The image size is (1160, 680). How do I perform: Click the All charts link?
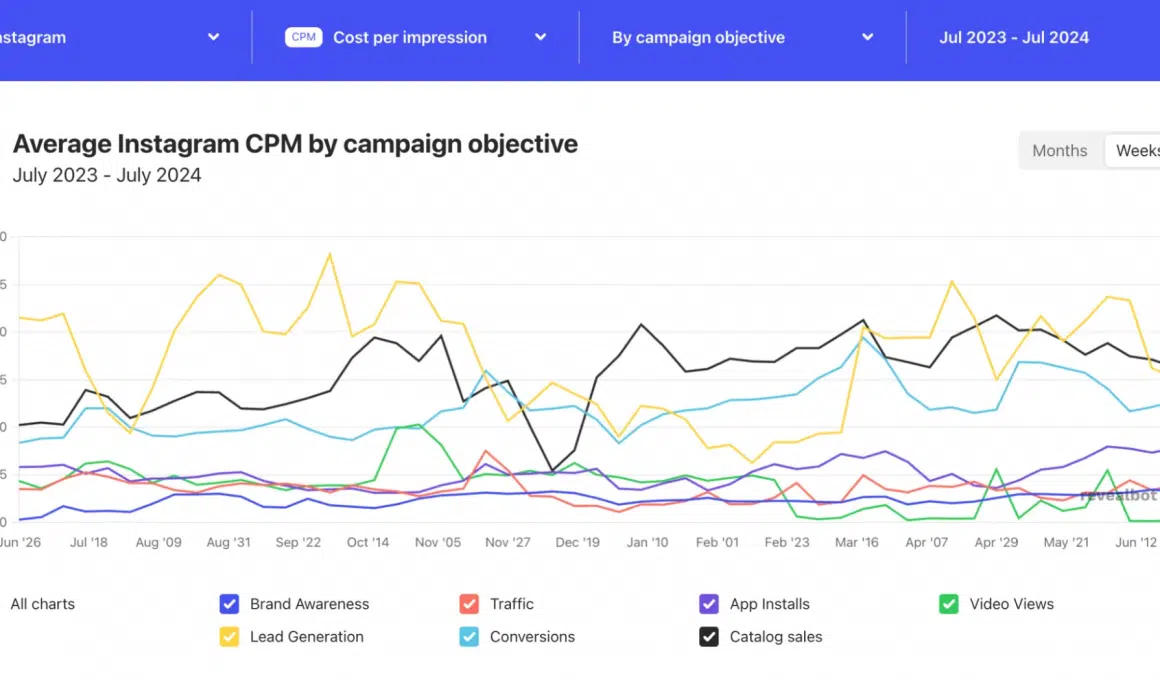43,604
